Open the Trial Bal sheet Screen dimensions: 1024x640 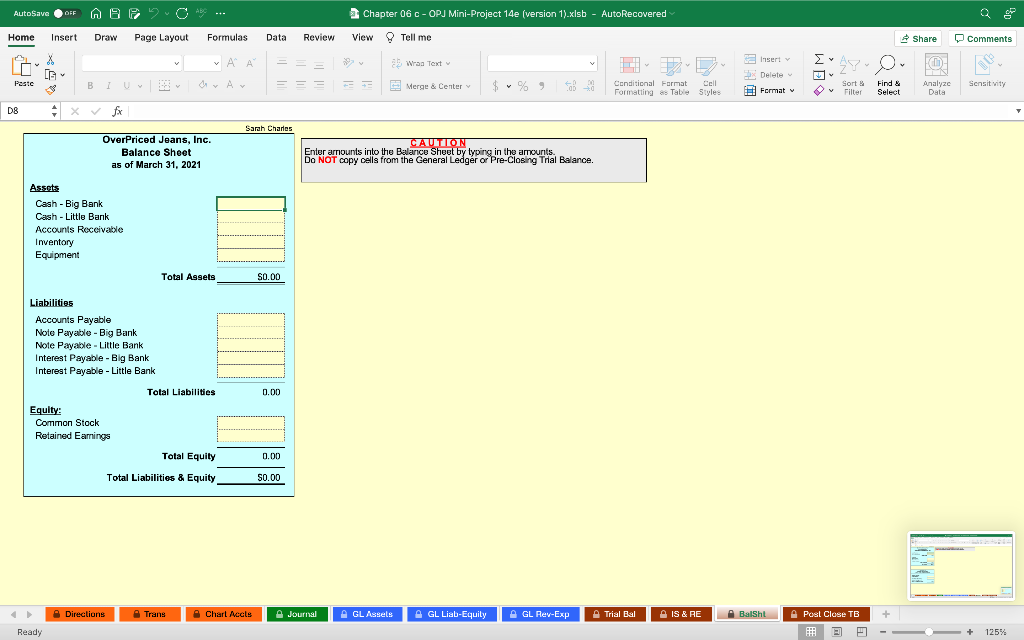tap(614, 614)
